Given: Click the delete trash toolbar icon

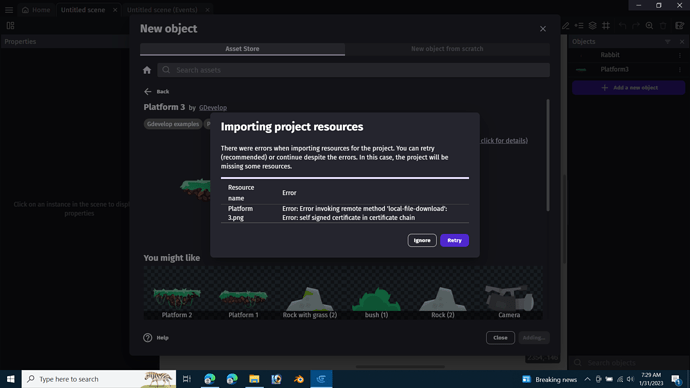Looking at the screenshot, I should 663,26.
